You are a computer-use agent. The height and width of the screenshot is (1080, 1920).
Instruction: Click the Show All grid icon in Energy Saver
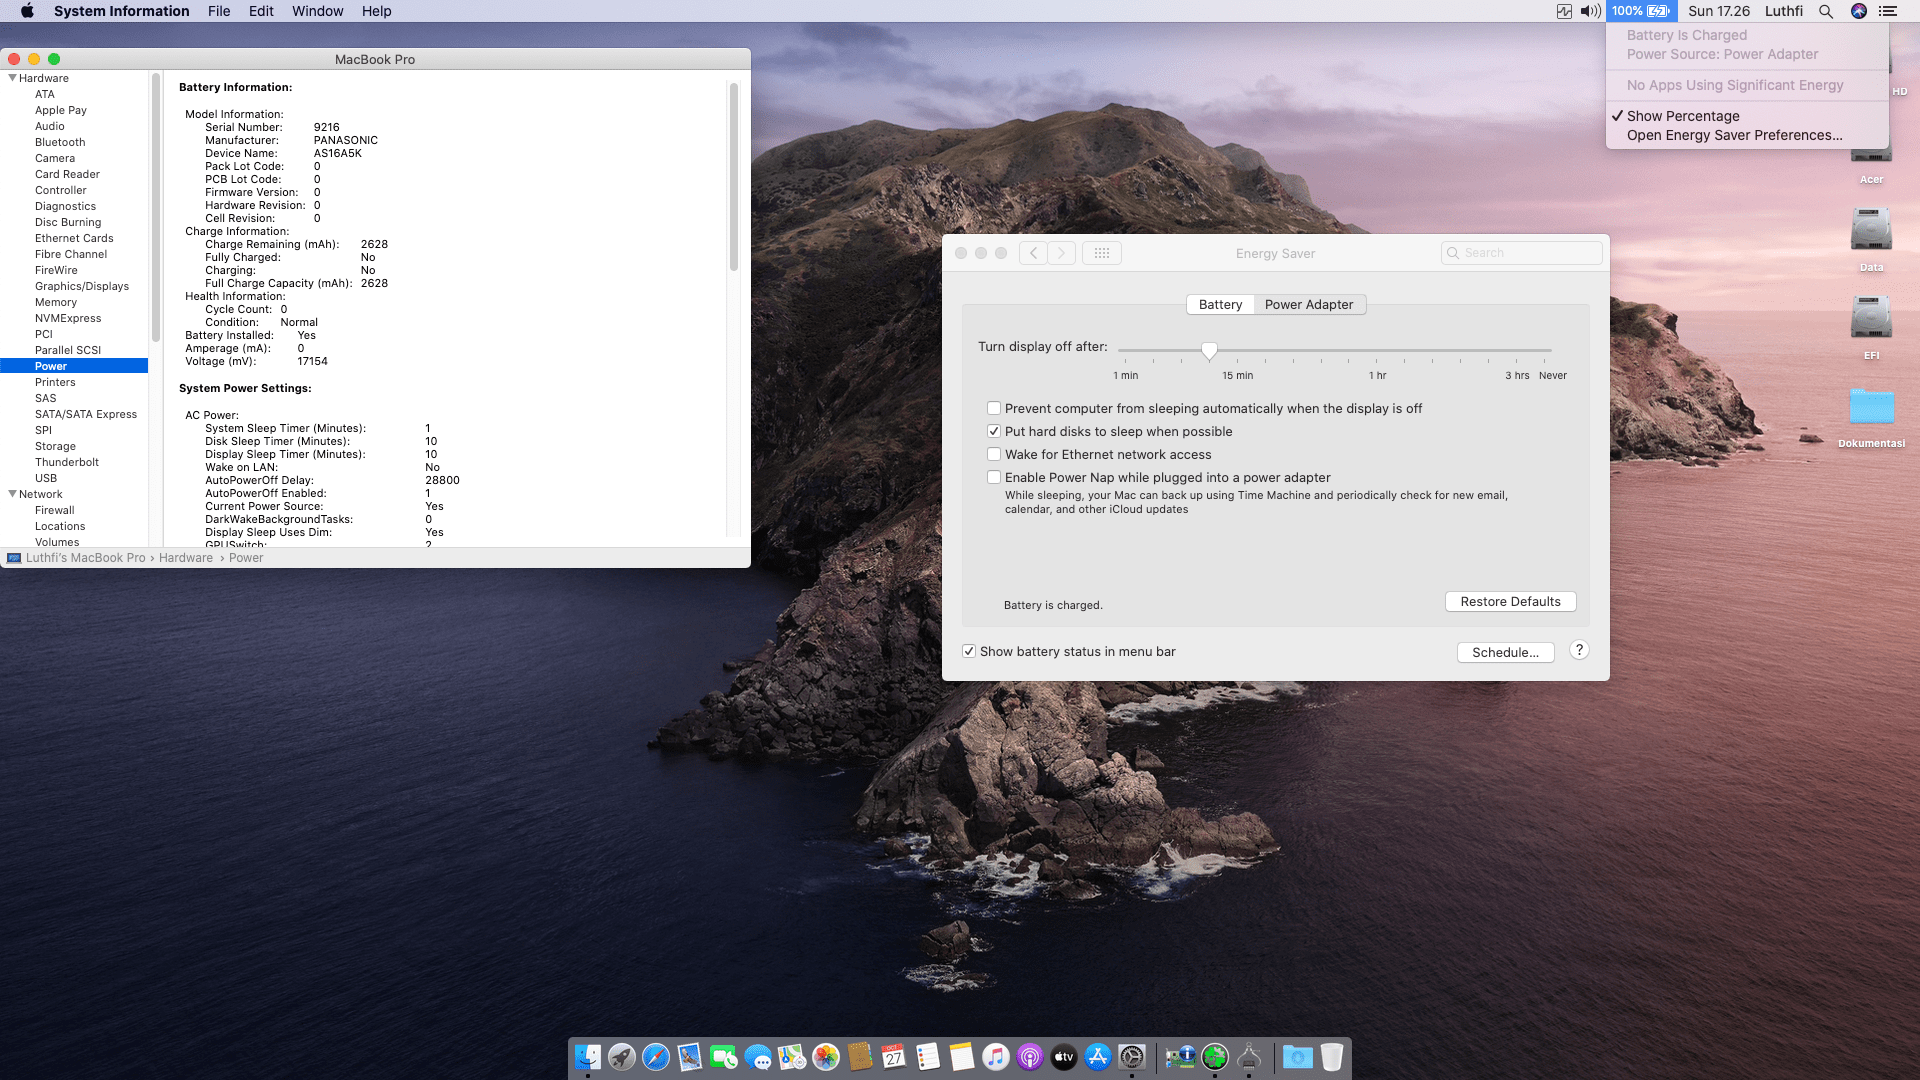1101,253
